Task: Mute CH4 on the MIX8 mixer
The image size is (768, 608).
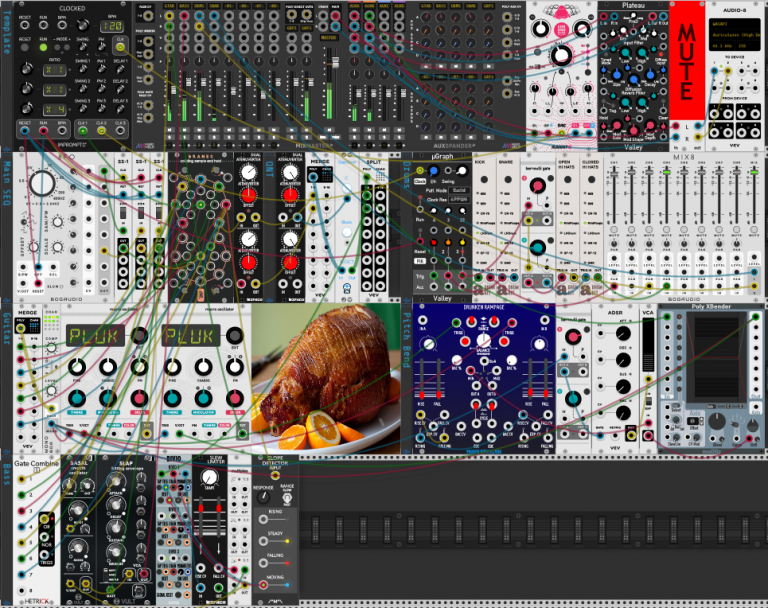Action: [667, 229]
